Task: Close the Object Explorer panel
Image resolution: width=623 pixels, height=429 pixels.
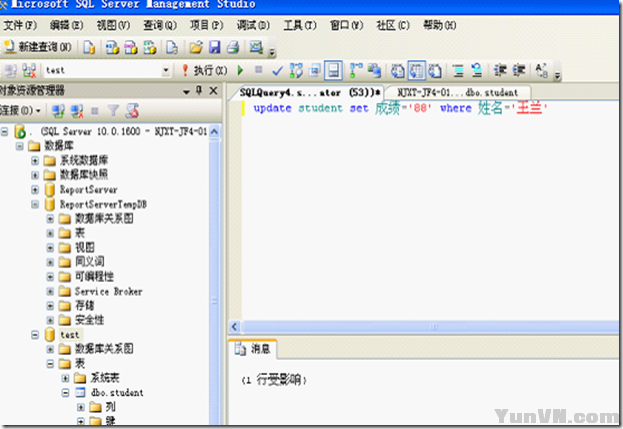Action: (x=213, y=91)
